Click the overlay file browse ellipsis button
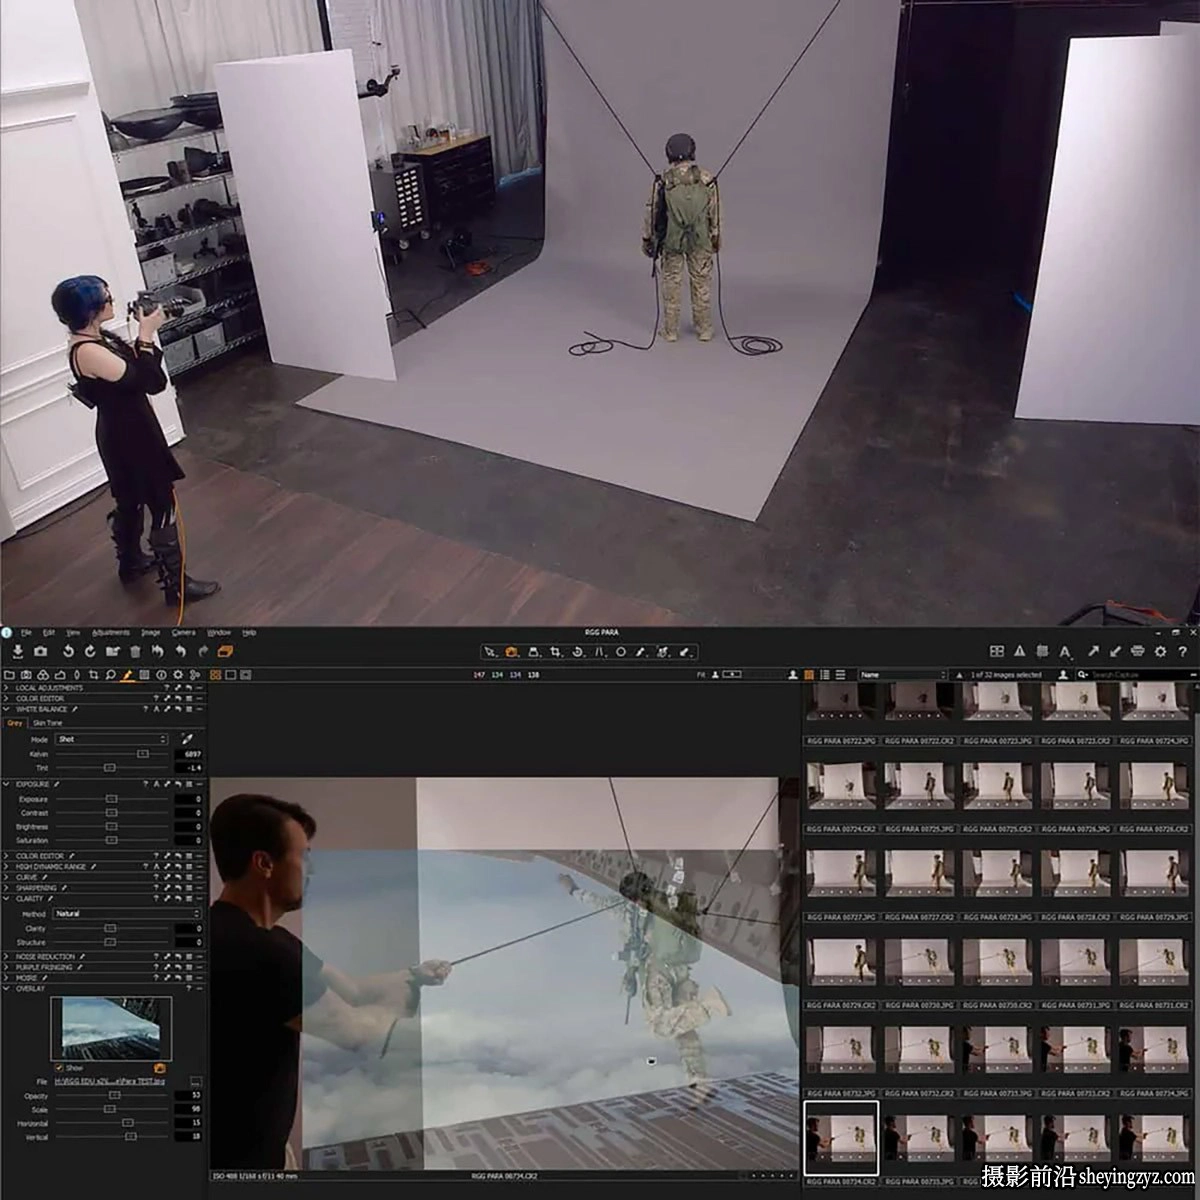Screen dimensions: 1200x1200 tap(195, 1082)
